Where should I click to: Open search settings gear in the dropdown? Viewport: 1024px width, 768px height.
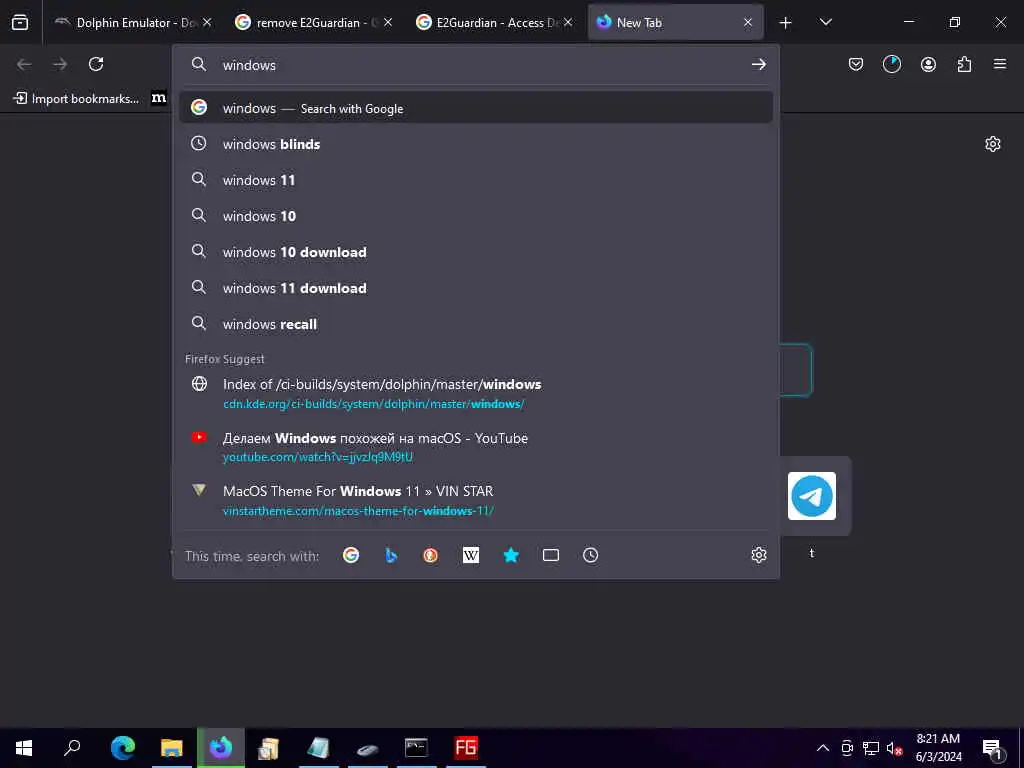tap(758, 555)
